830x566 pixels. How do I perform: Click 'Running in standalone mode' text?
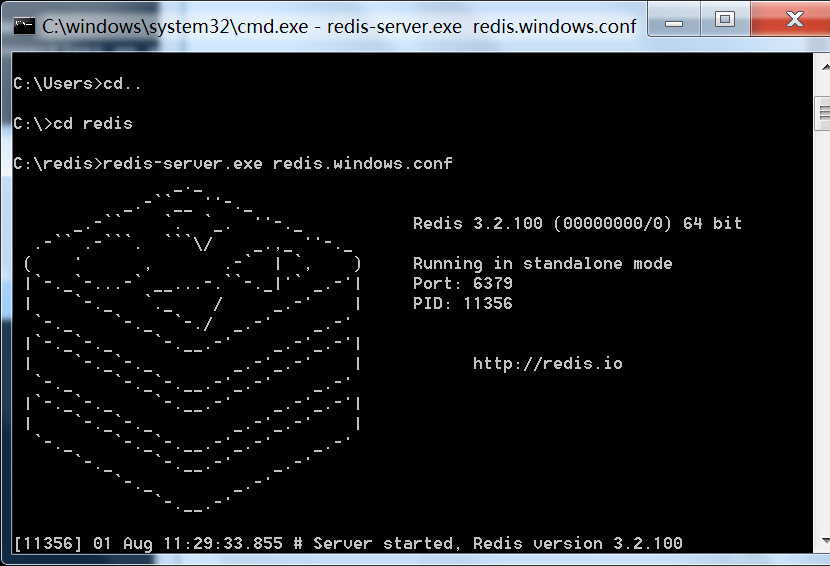point(543,263)
